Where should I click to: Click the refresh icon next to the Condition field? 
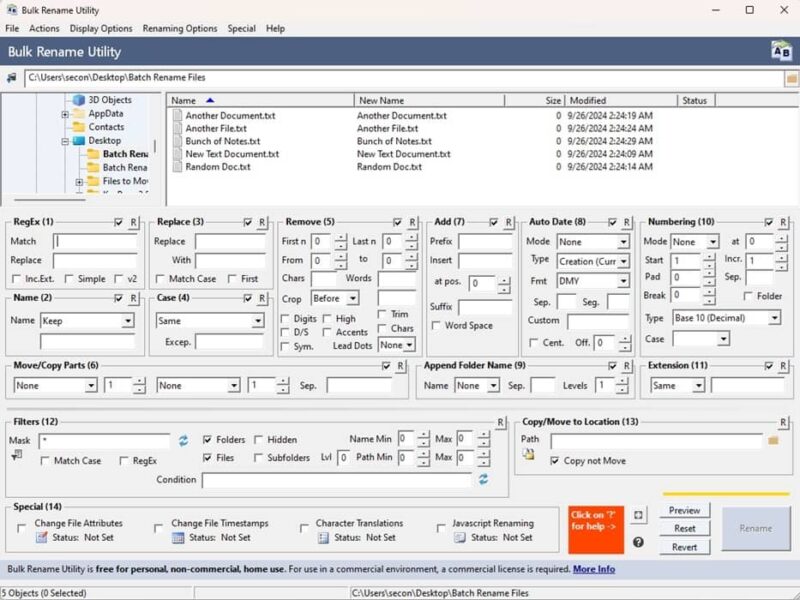485,479
